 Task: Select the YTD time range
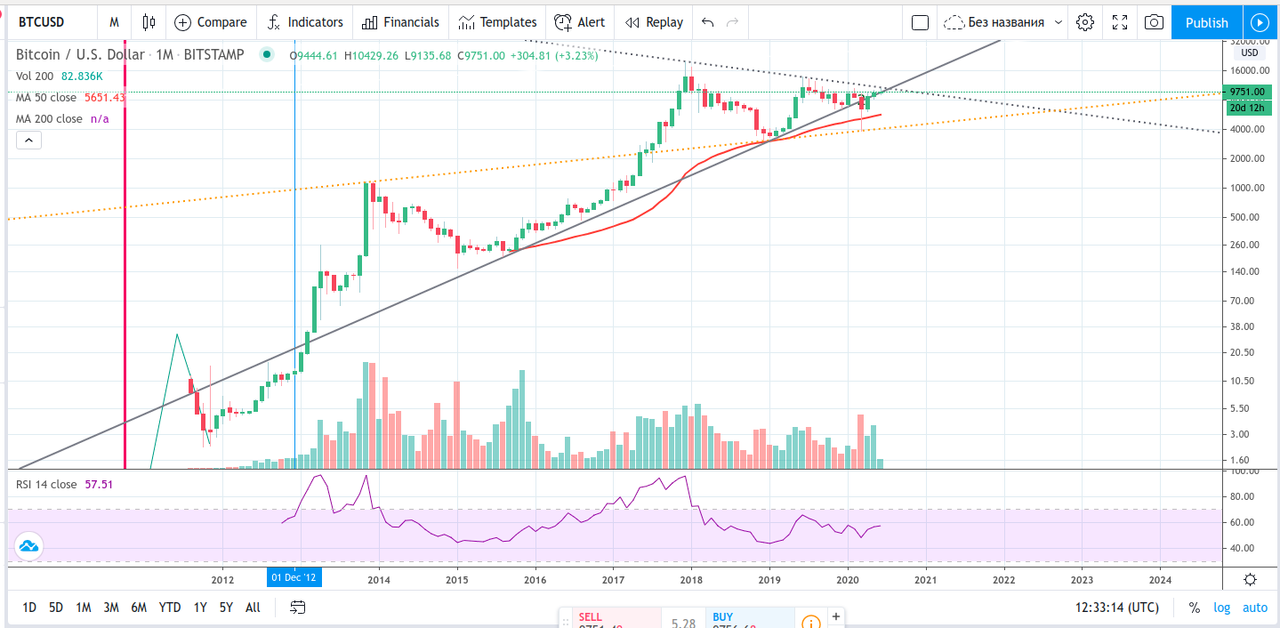[170, 607]
